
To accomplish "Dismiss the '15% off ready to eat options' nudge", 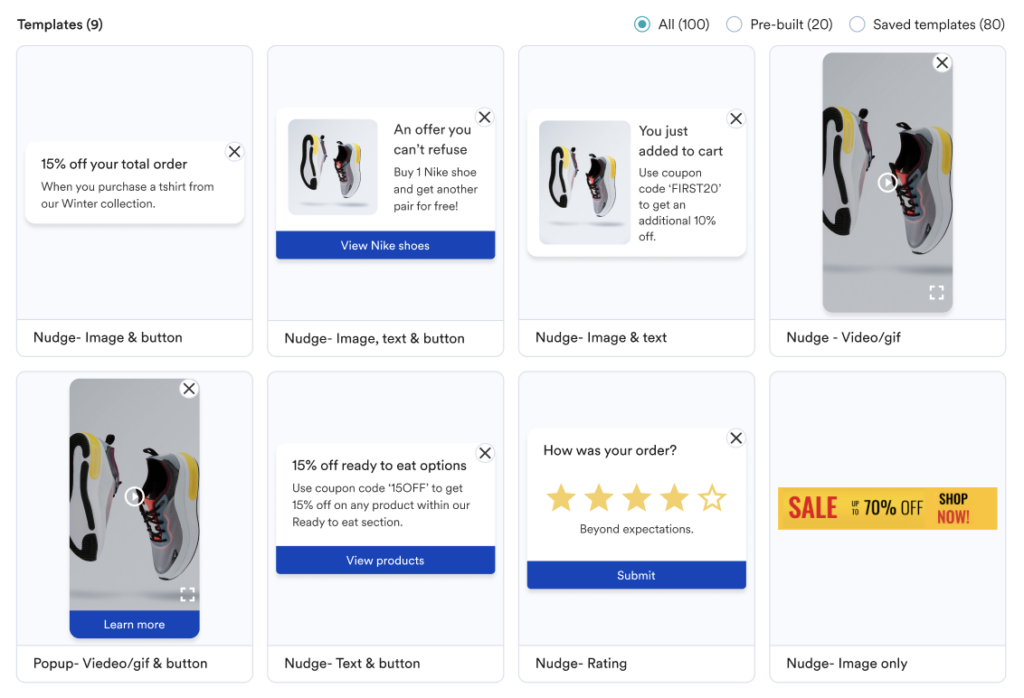I will (485, 452).
